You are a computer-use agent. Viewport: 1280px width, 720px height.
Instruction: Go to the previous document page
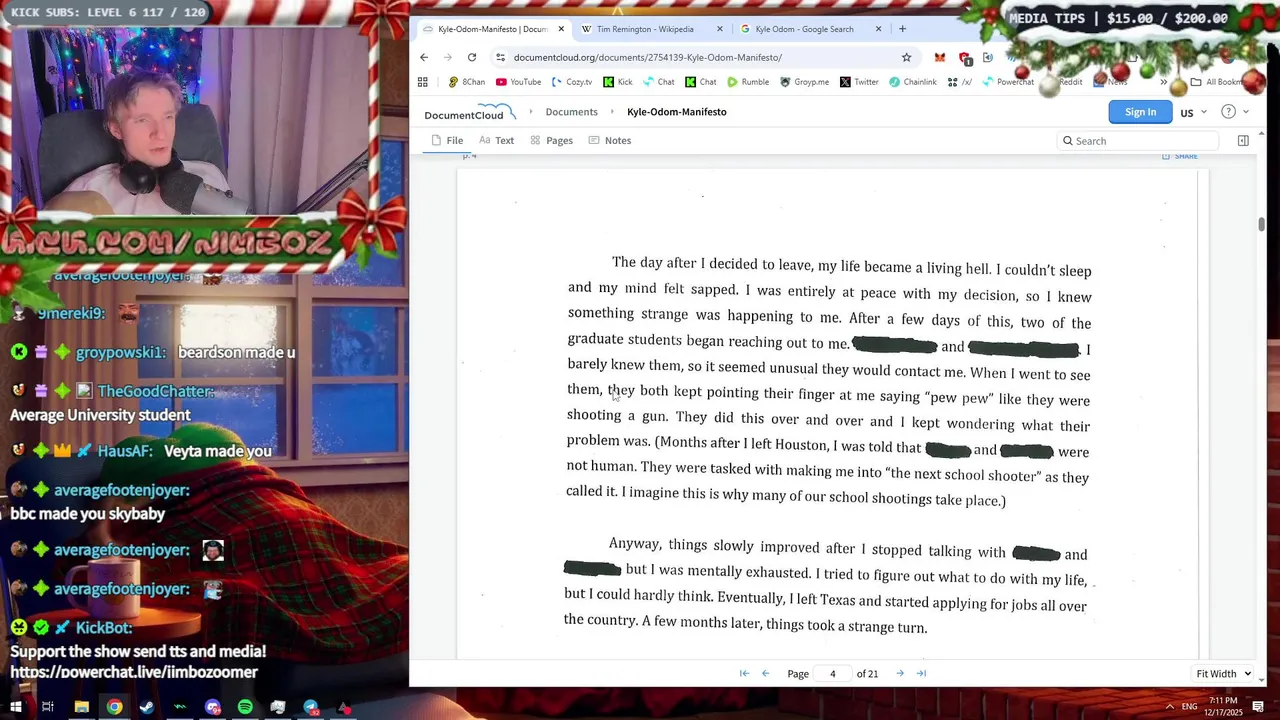(766, 673)
